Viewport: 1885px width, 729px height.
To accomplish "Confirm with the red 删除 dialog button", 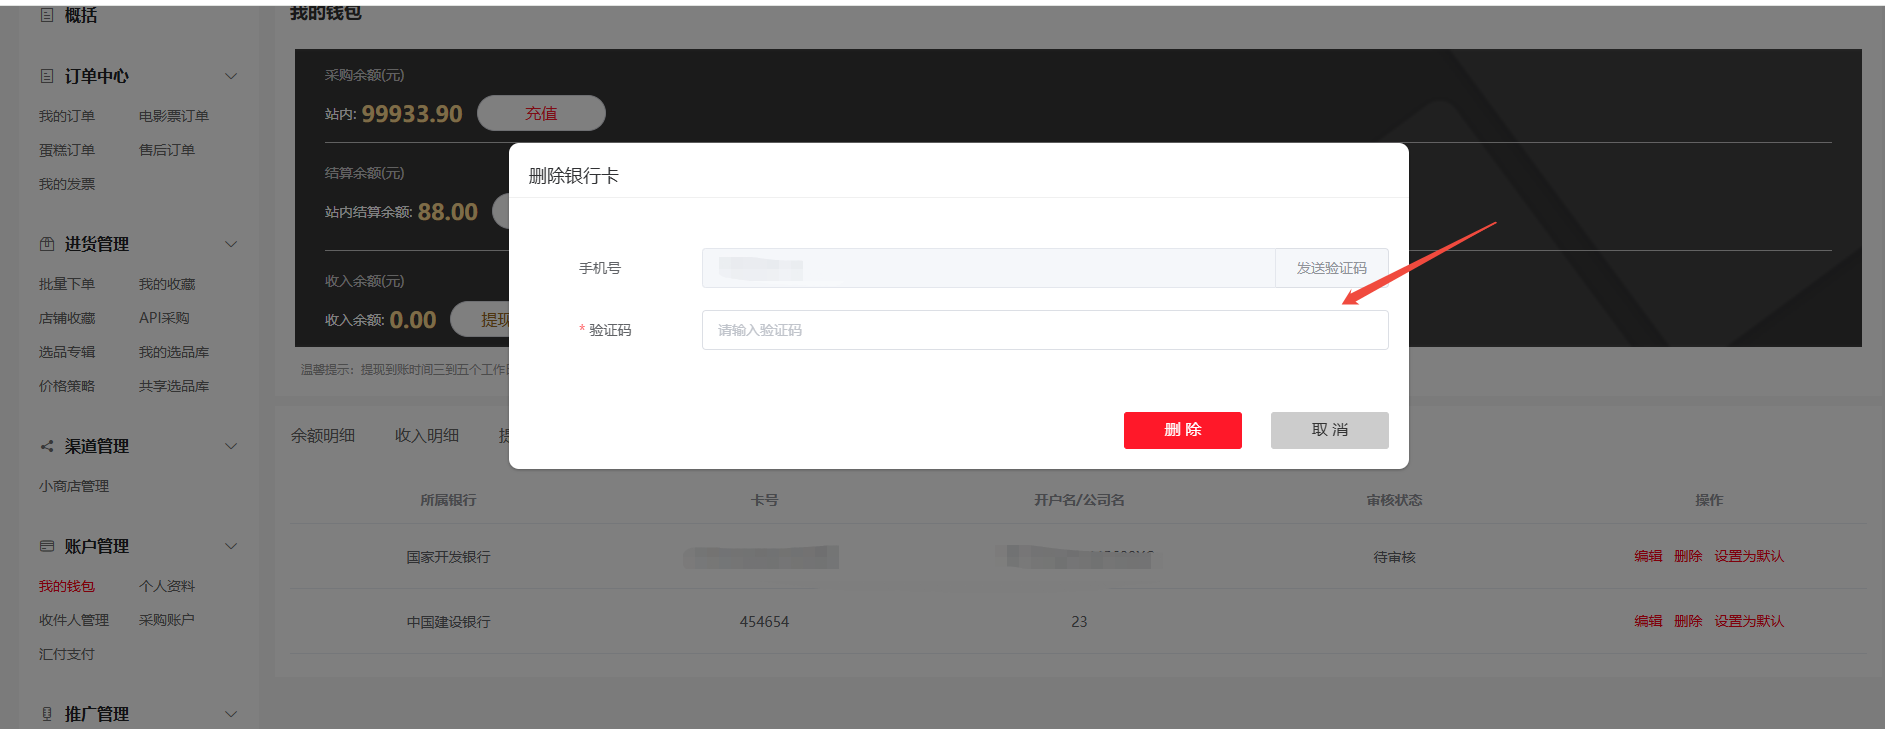I will point(1183,430).
